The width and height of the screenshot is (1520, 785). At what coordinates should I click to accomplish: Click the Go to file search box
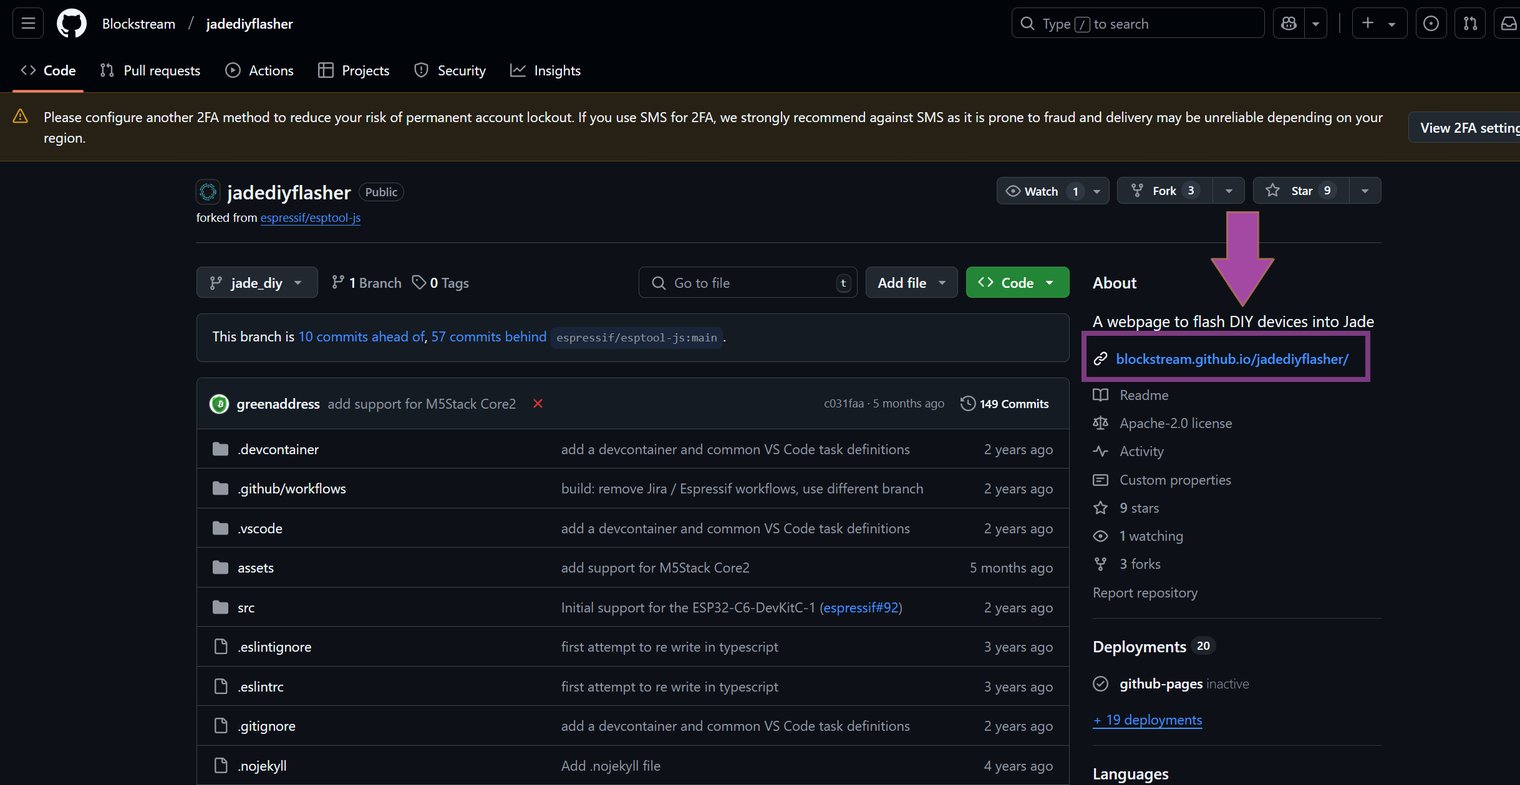click(x=748, y=282)
